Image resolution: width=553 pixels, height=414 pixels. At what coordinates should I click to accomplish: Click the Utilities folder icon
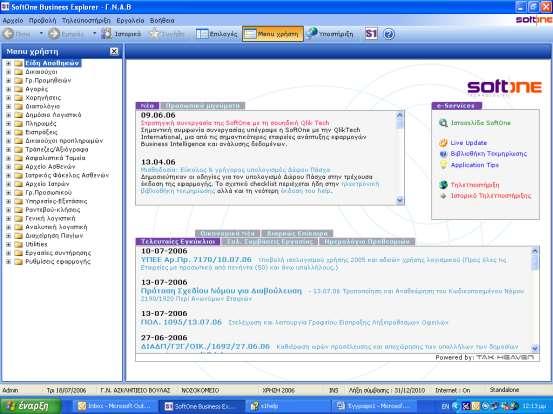click(18, 244)
